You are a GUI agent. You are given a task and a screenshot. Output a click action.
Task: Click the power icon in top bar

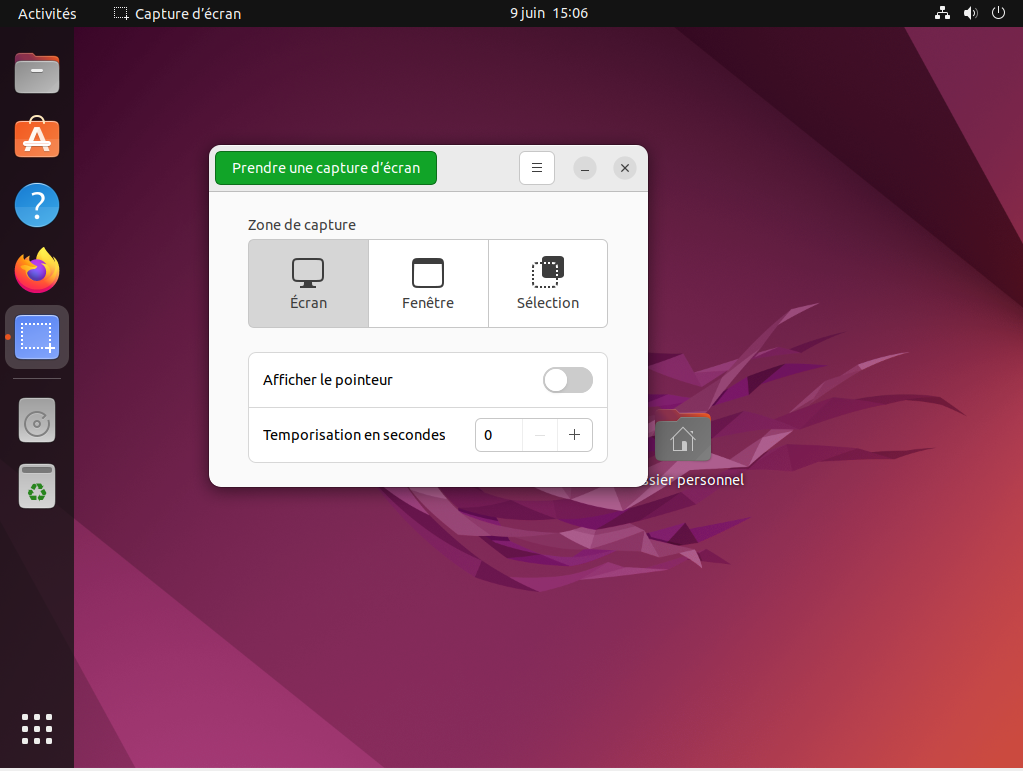tap(998, 13)
